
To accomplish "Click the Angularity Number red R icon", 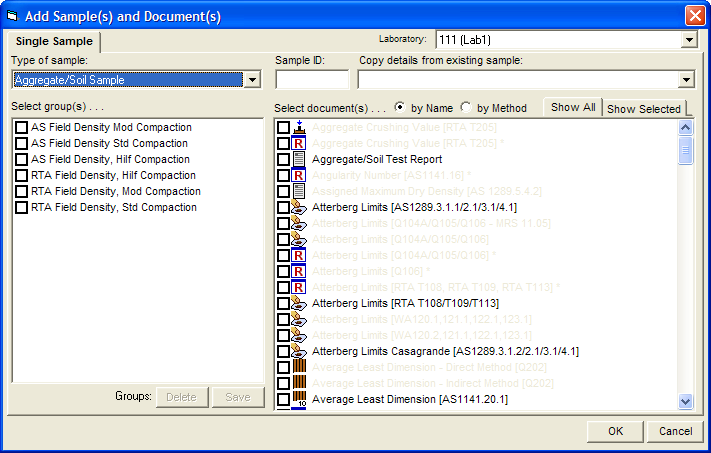I will [298, 176].
